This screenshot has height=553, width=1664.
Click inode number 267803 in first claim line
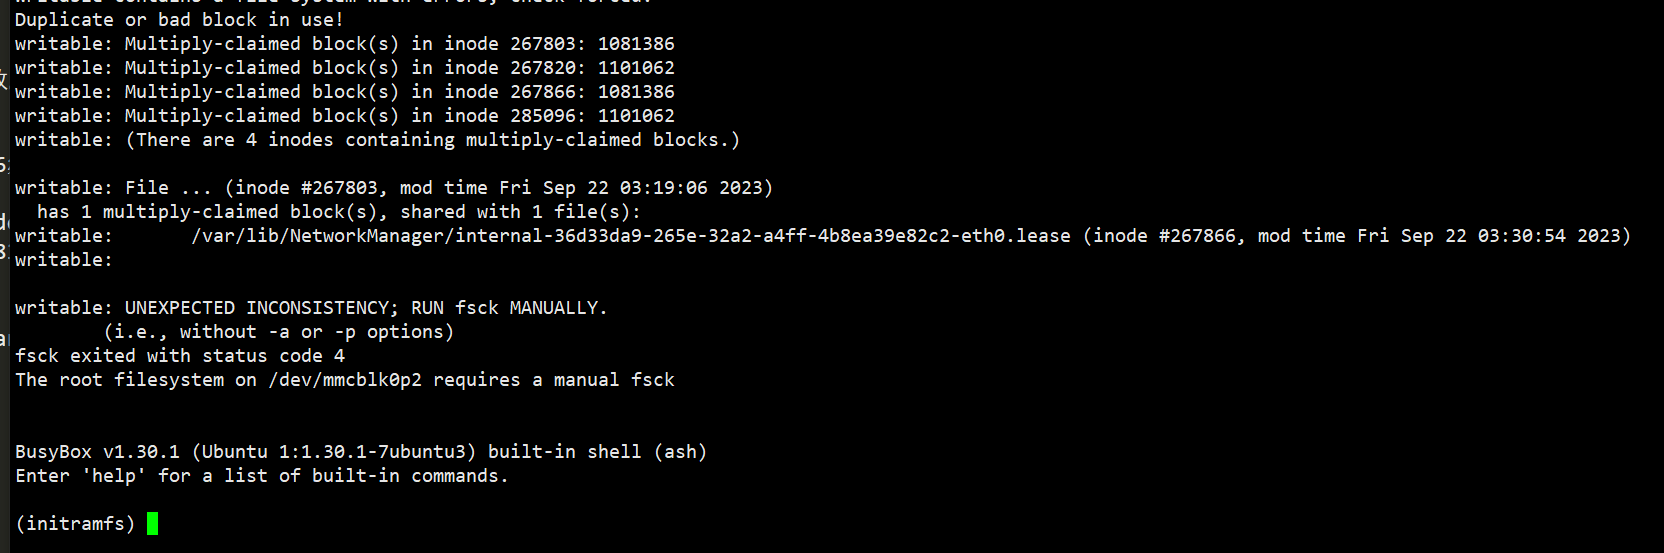click(x=543, y=44)
